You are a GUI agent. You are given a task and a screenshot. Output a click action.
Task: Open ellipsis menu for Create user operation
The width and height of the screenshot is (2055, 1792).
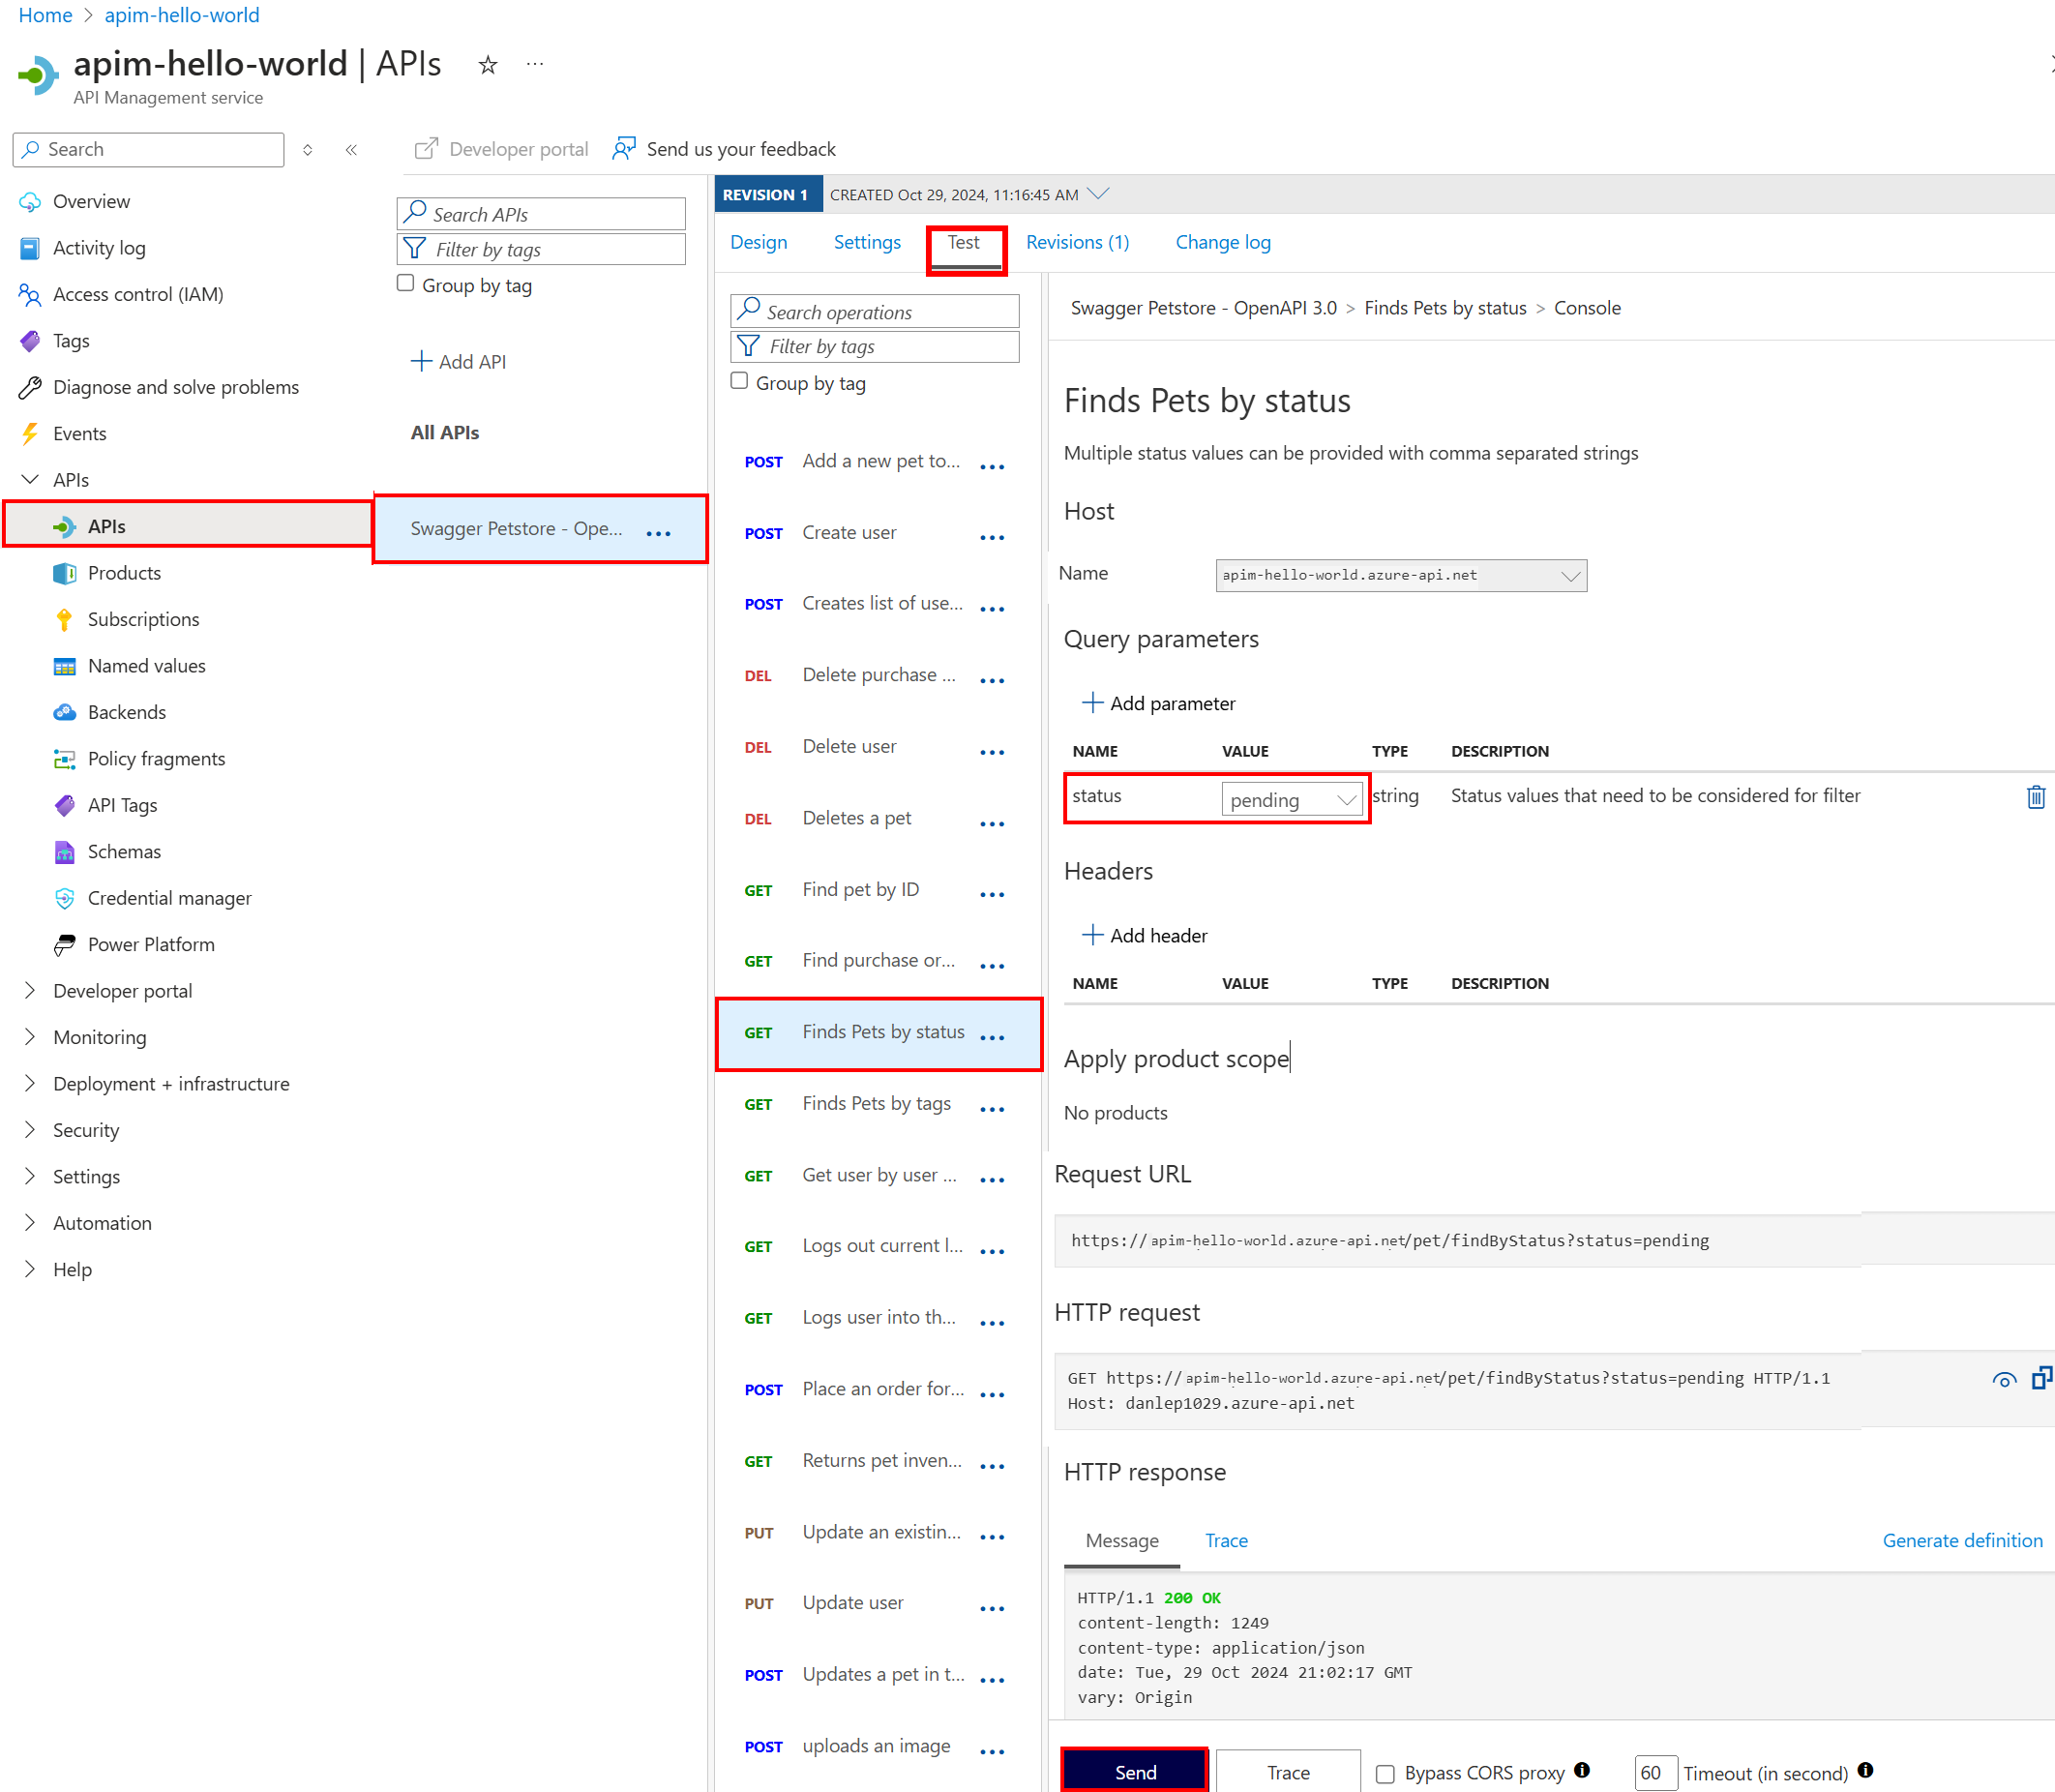coord(992,538)
